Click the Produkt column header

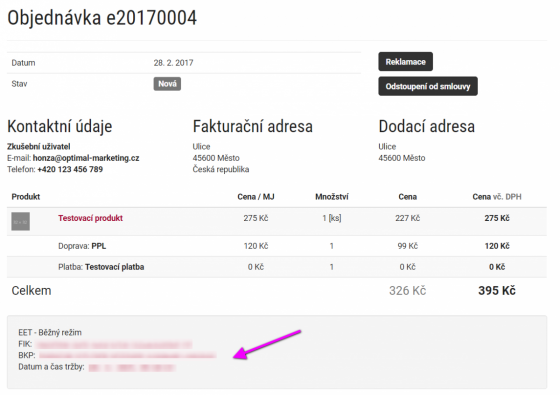(x=26, y=197)
